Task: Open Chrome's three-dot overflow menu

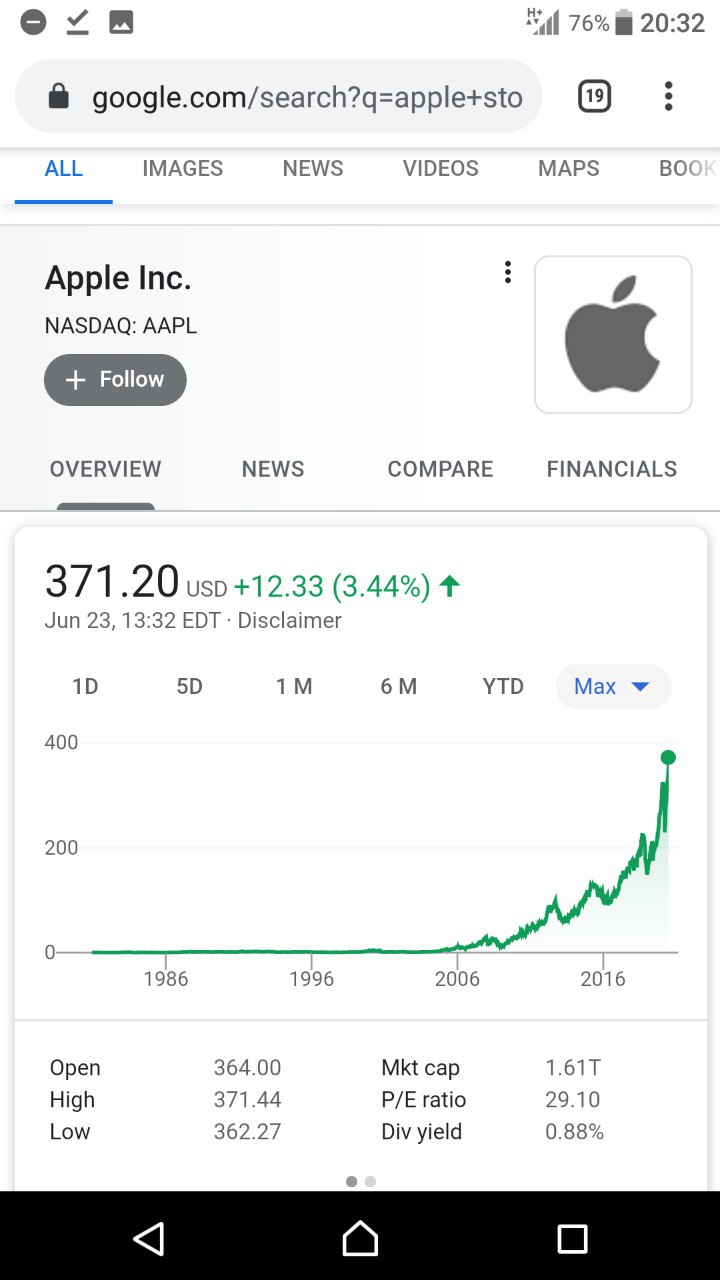Action: 668,96
